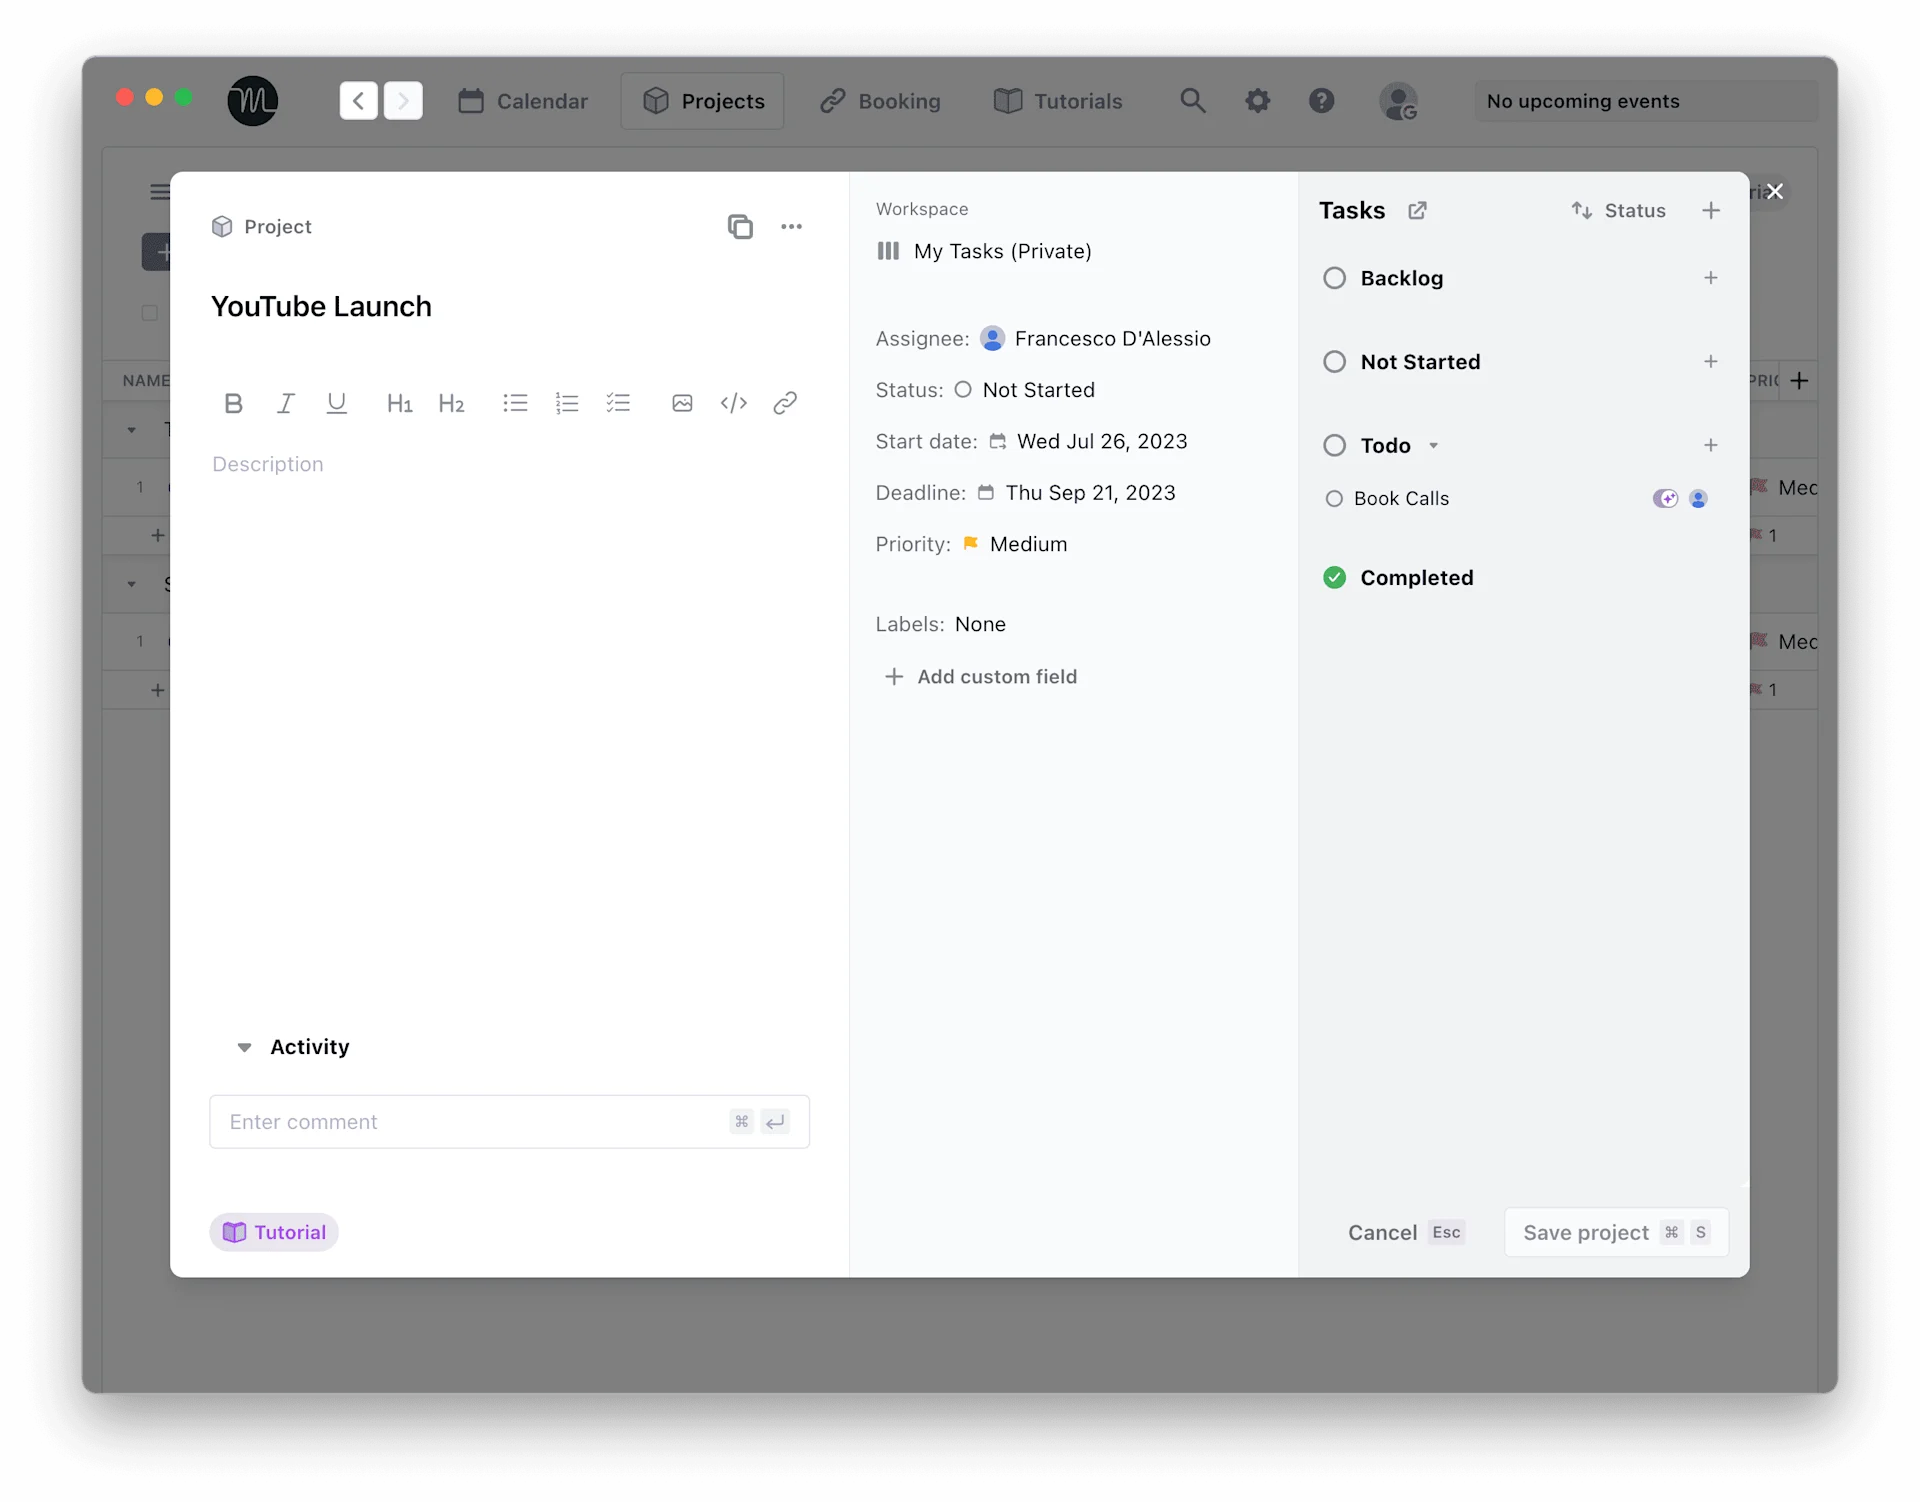Apply italic formatting
1920x1502 pixels.
(x=285, y=403)
